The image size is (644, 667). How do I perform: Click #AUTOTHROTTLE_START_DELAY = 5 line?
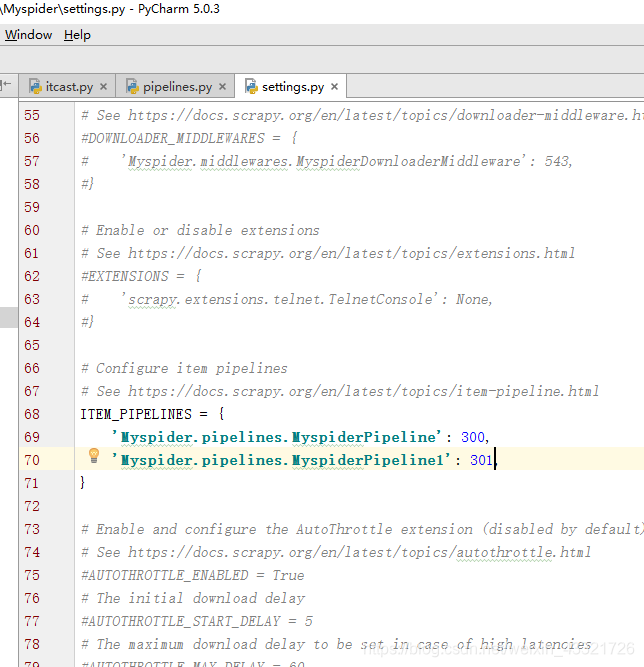click(197, 621)
